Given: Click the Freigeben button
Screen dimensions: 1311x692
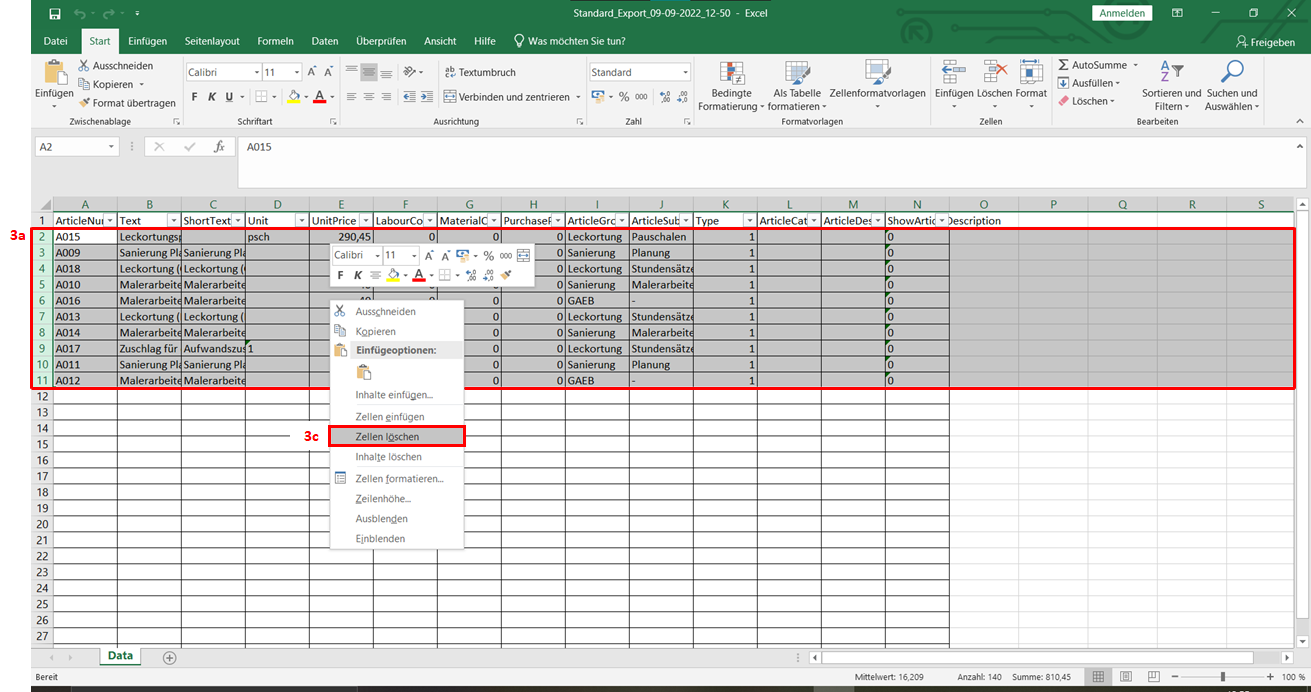Looking at the screenshot, I should pos(1267,41).
